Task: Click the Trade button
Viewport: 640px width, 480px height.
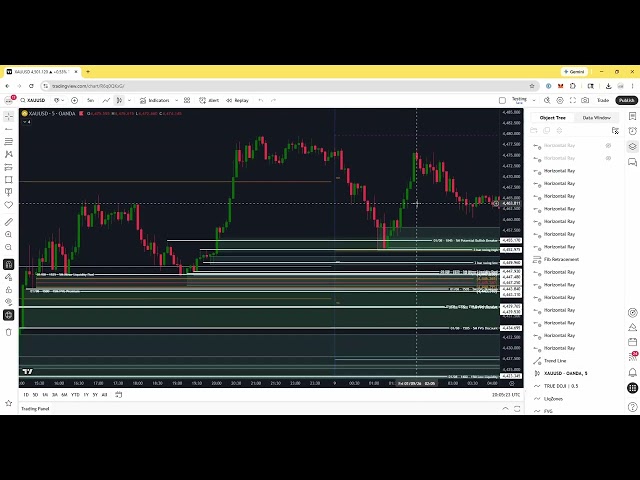Action: point(603,100)
